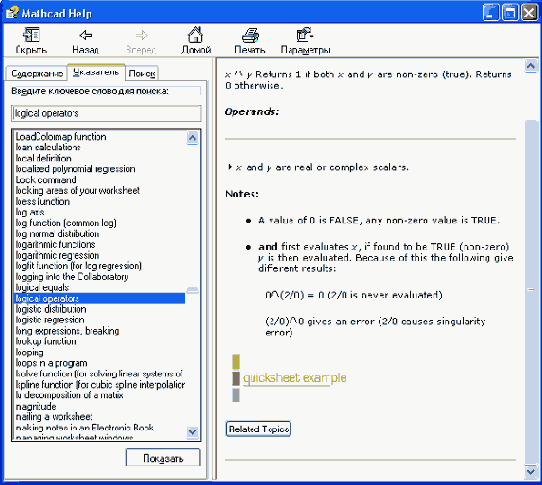Switch to the Содержание tab
The width and height of the screenshot is (542, 485).
point(37,73)
